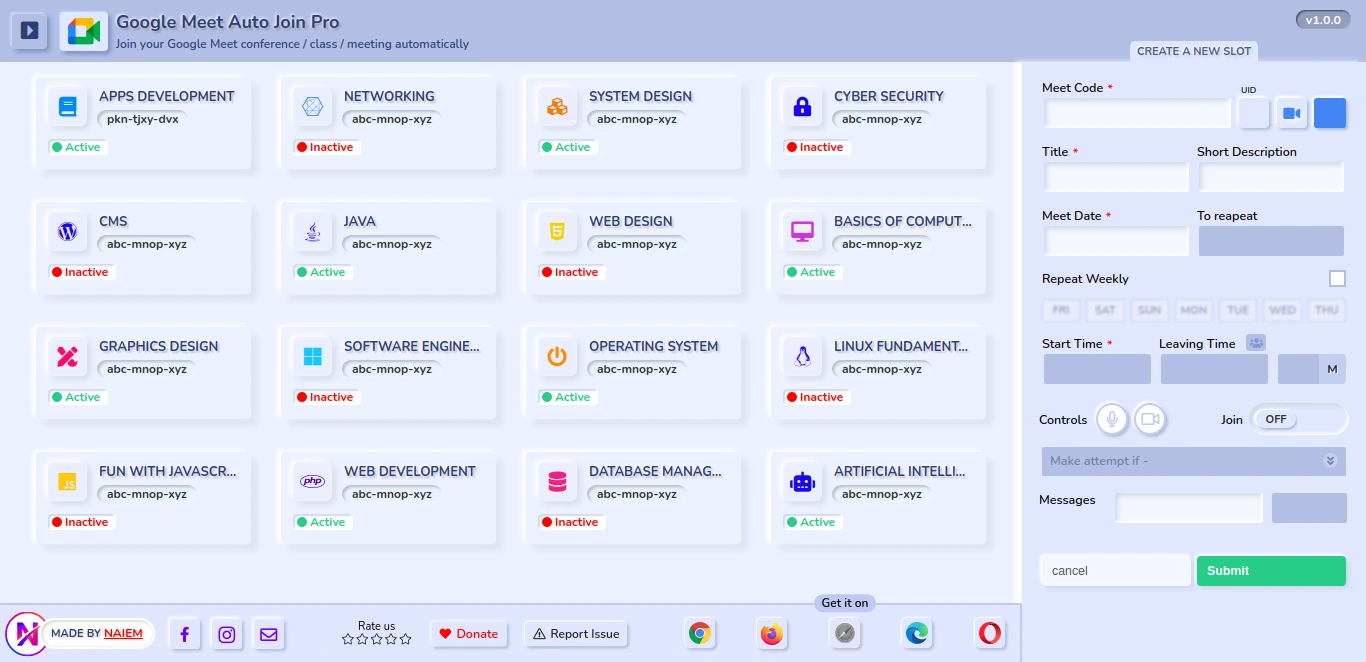Click the solid blue color swatch
The image size is (1366, 662).
pyautogui.click(x=1329, y=113)
